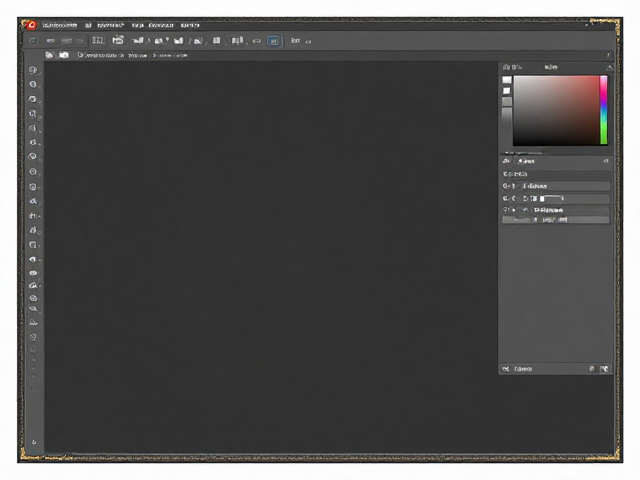Pick a shade in the color gradient field

coord(556,110)
